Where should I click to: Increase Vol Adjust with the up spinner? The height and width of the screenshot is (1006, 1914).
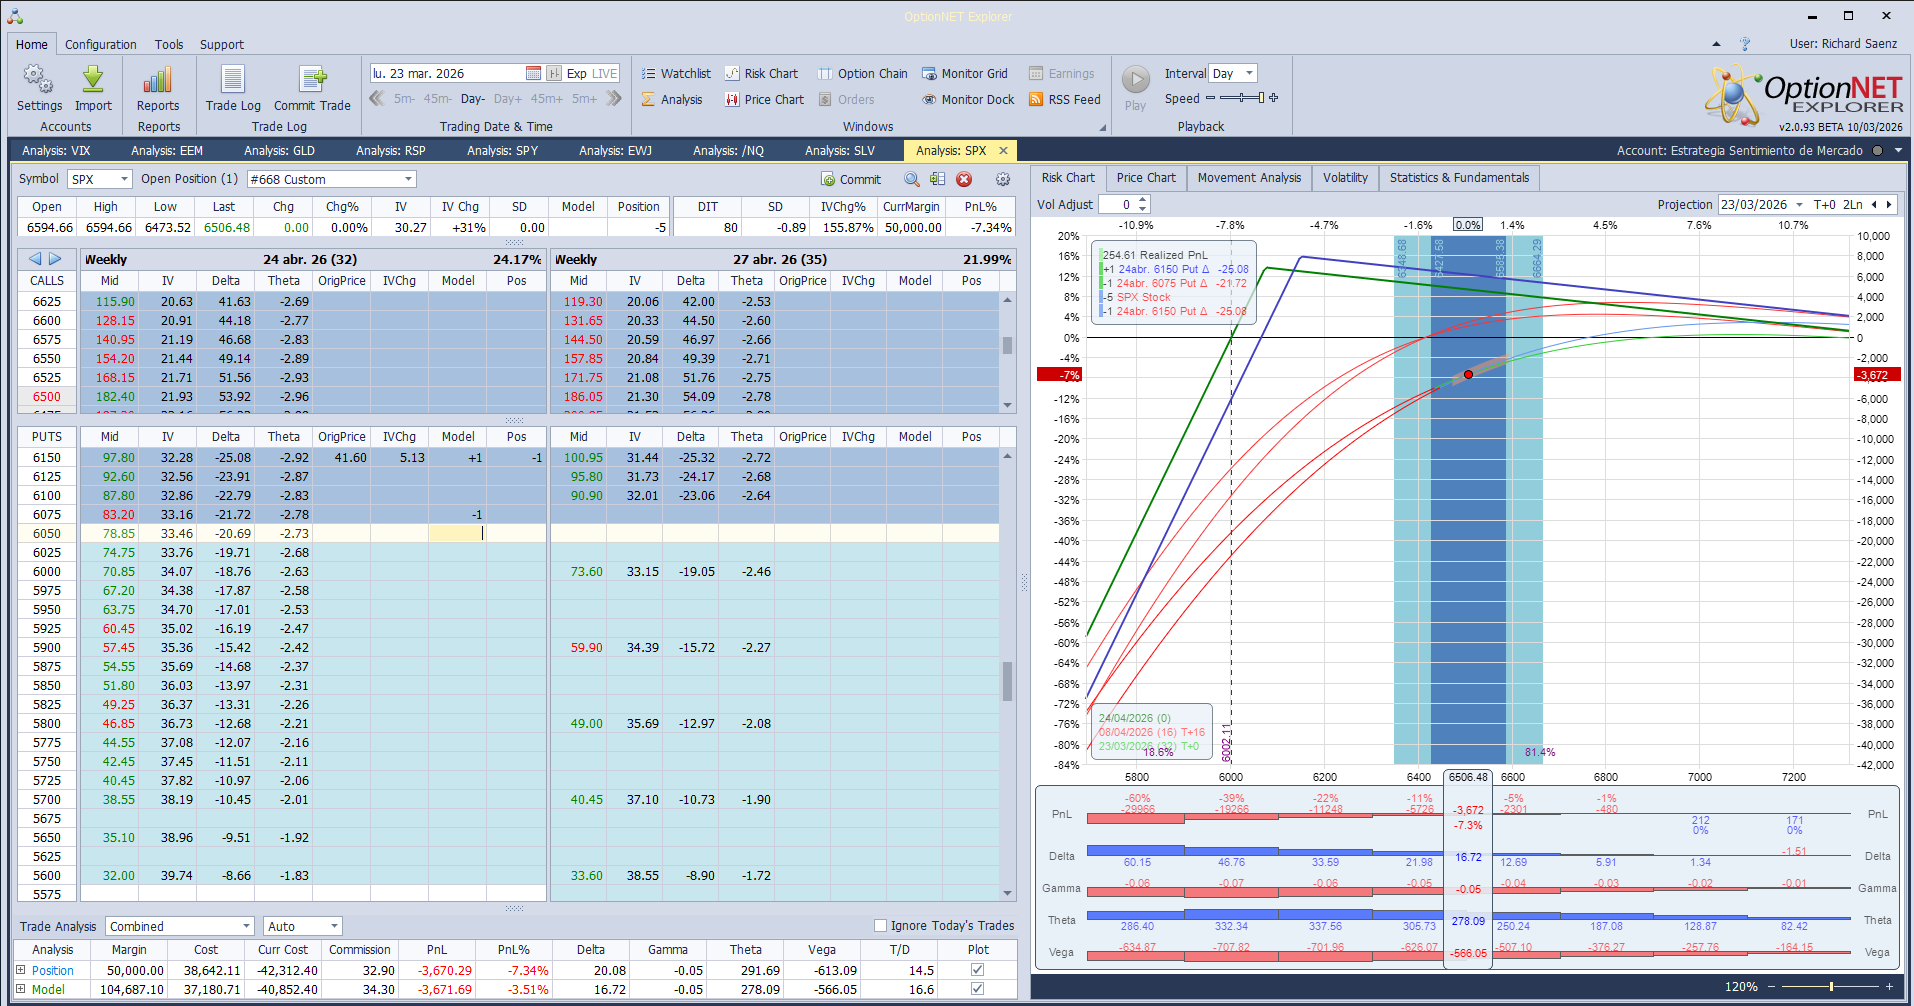1143,200
